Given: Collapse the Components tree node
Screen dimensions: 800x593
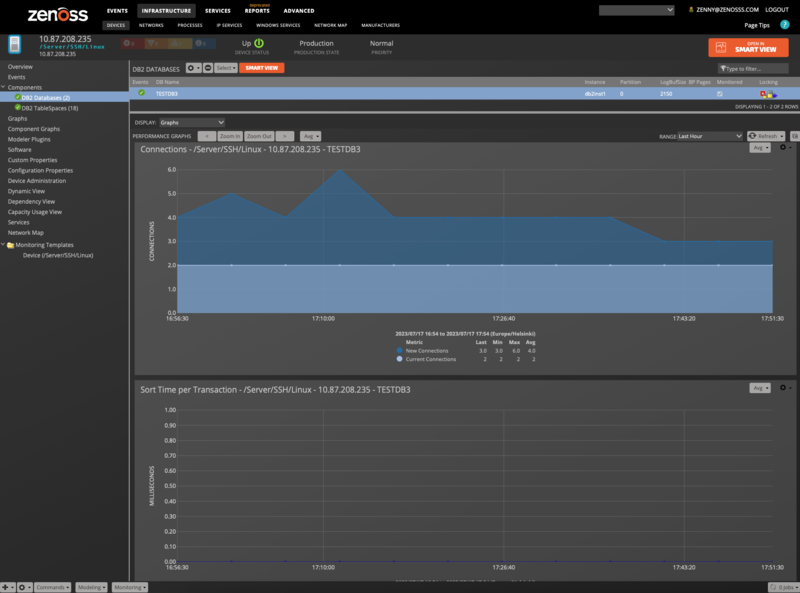Looking at the screenshot, I should pos(3,87).
